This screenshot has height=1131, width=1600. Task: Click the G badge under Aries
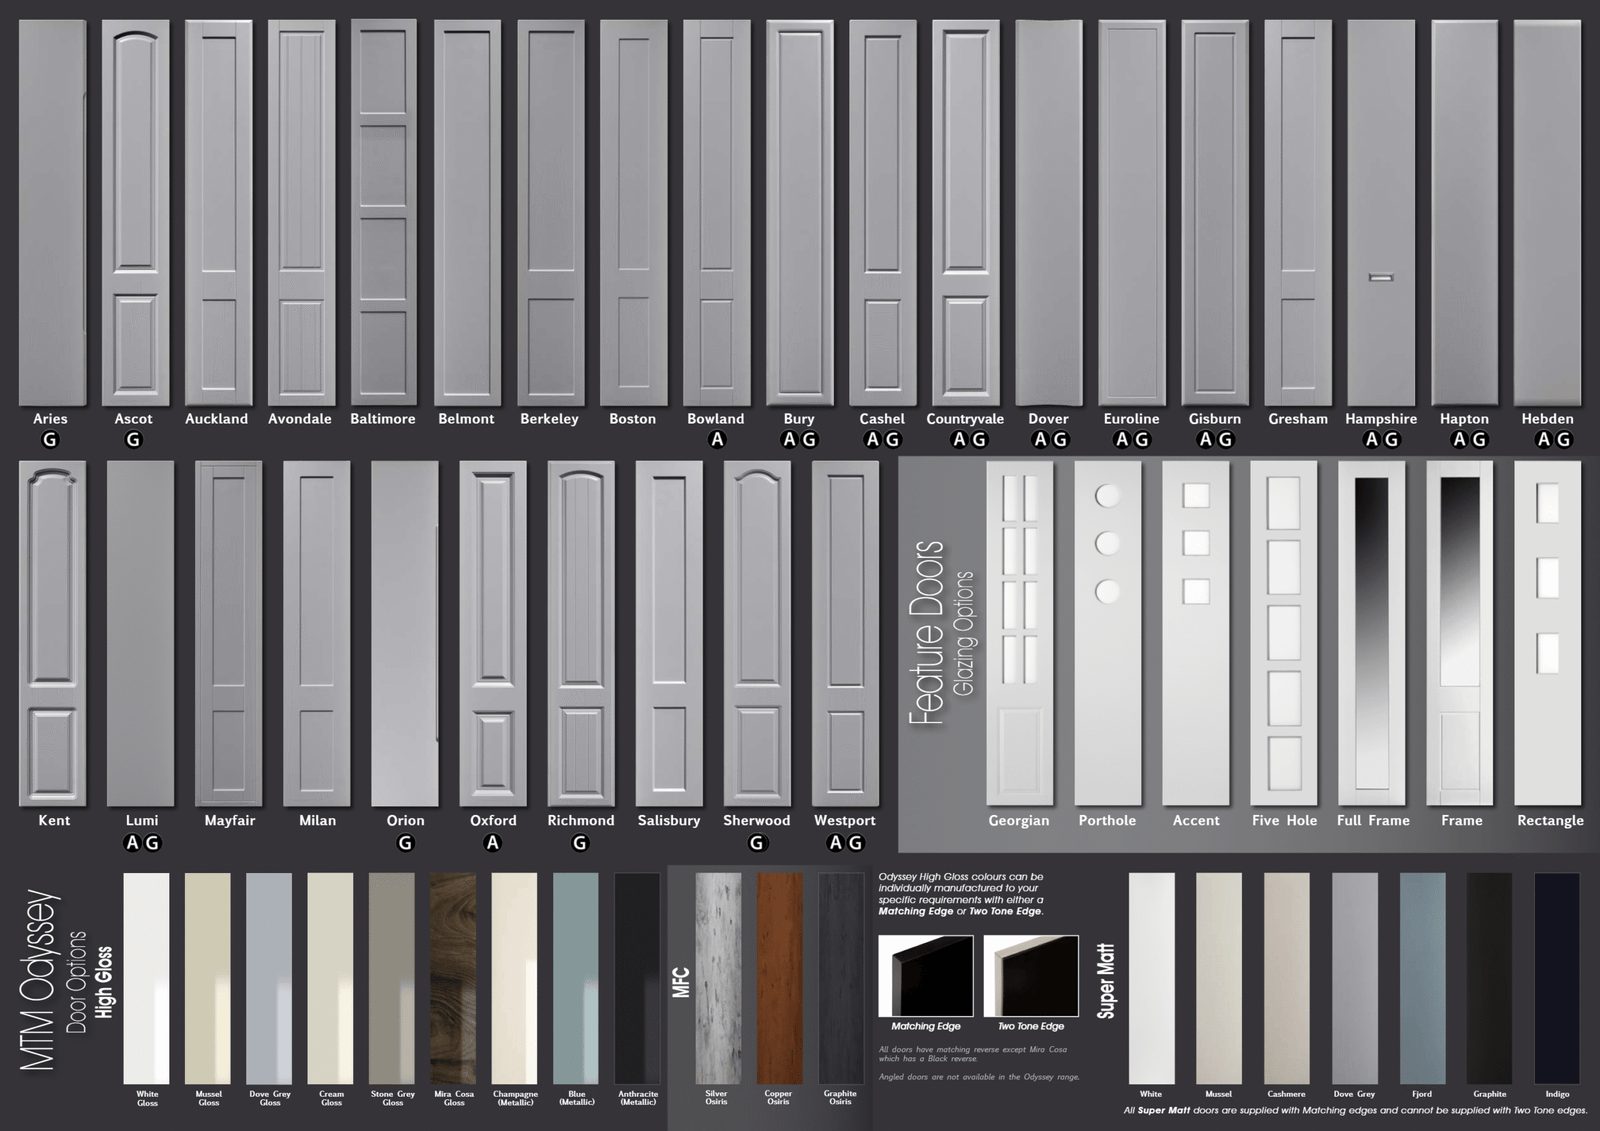point(50,440)
